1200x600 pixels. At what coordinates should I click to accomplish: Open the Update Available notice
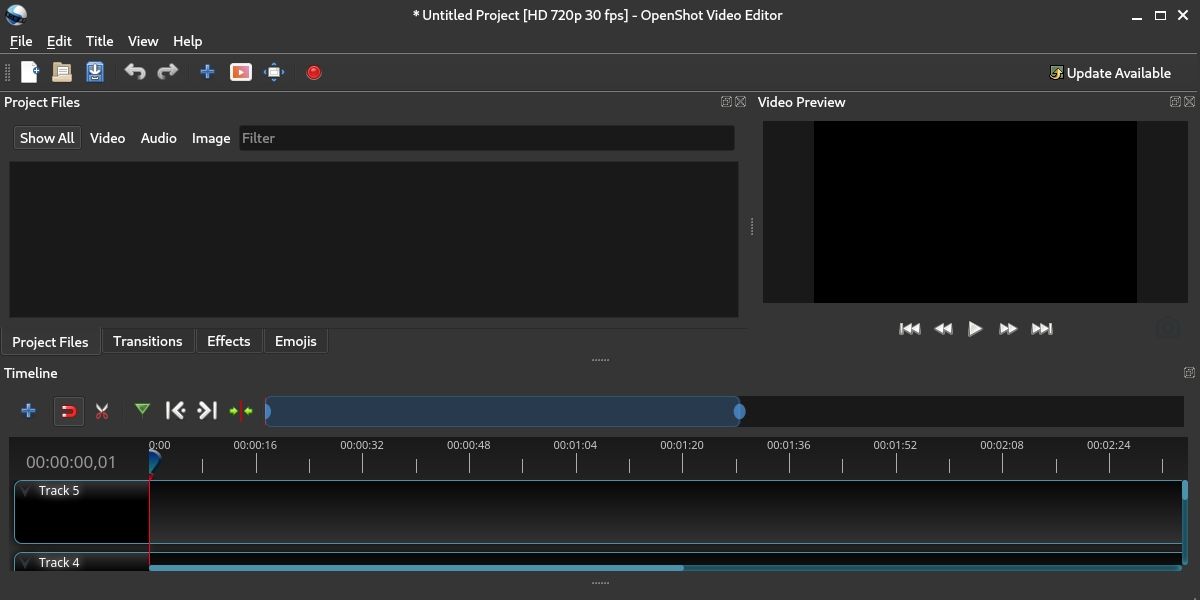(1110, 72)
